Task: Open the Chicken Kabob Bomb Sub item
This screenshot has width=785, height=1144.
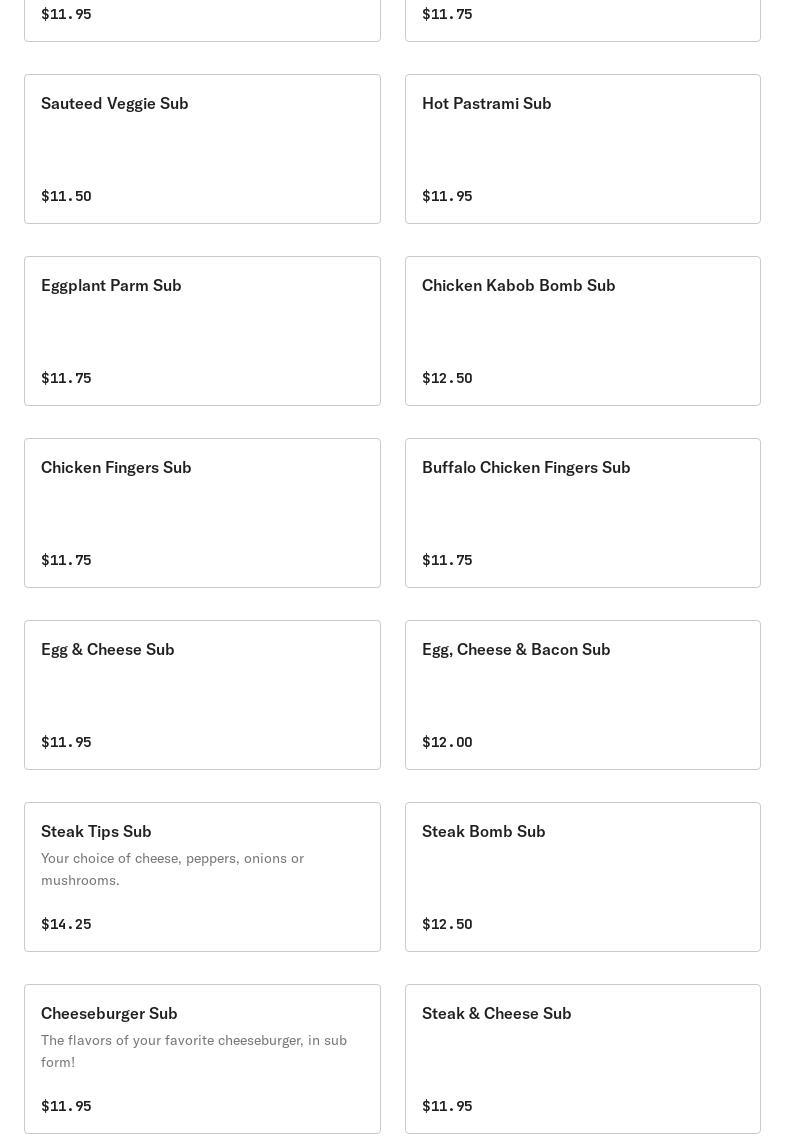Action: coord(583,331)
